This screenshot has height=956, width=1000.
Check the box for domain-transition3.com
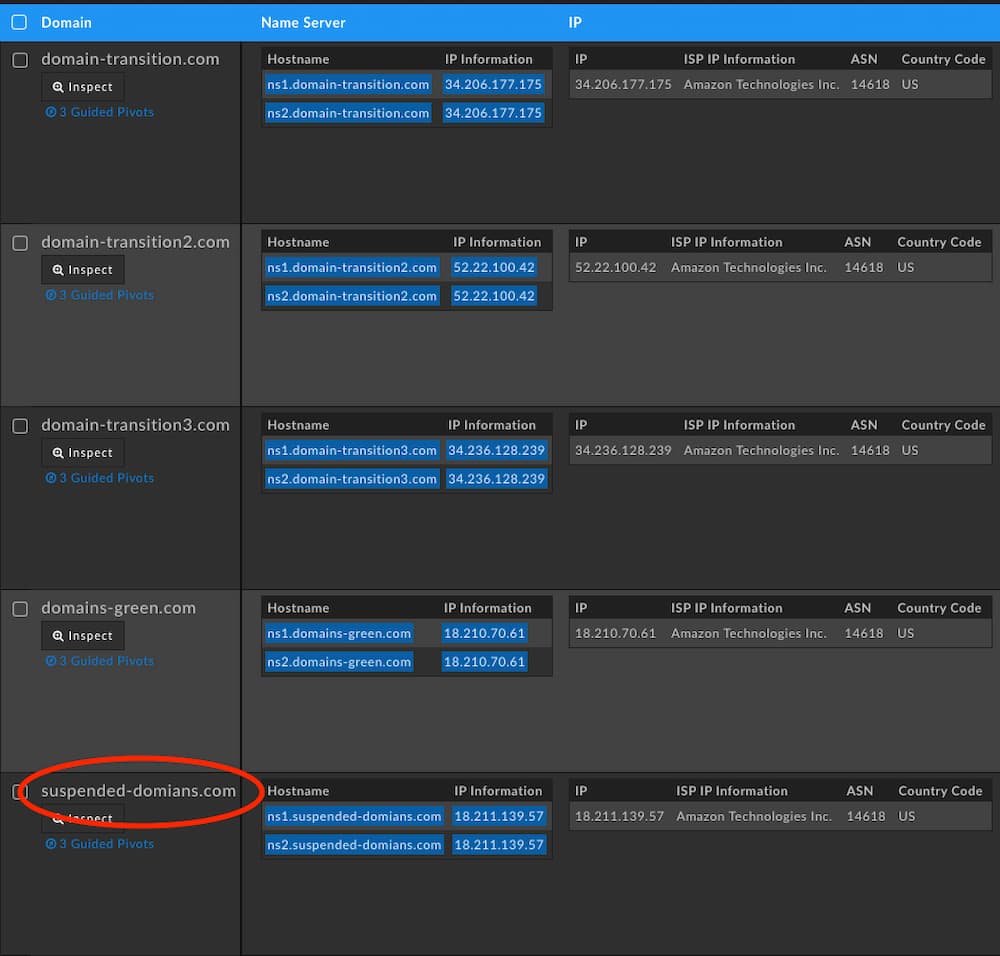20,426
